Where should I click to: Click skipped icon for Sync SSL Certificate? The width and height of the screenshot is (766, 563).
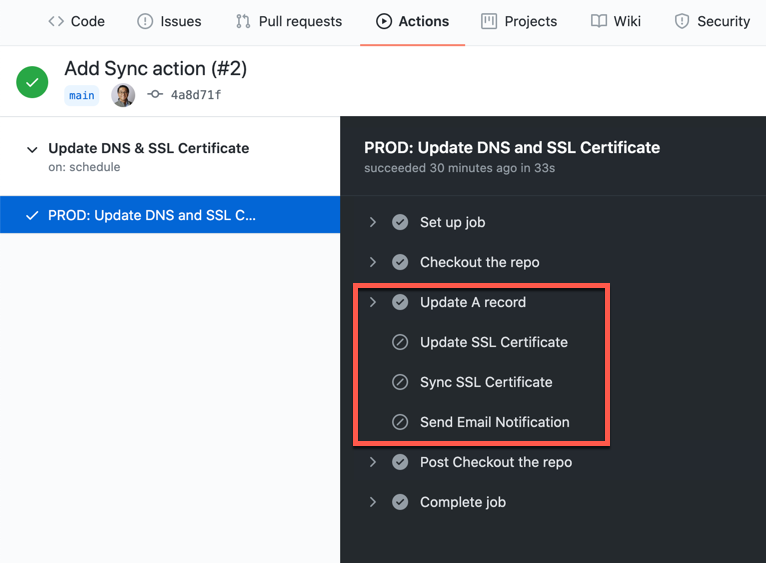pos(400,382)
